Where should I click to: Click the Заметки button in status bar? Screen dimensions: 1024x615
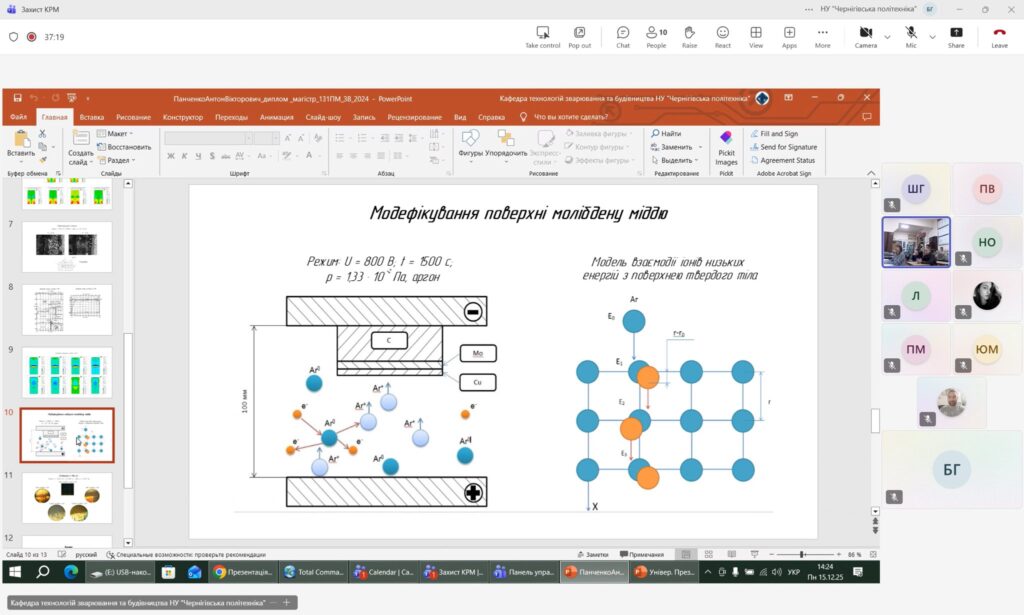click(592, 554)
